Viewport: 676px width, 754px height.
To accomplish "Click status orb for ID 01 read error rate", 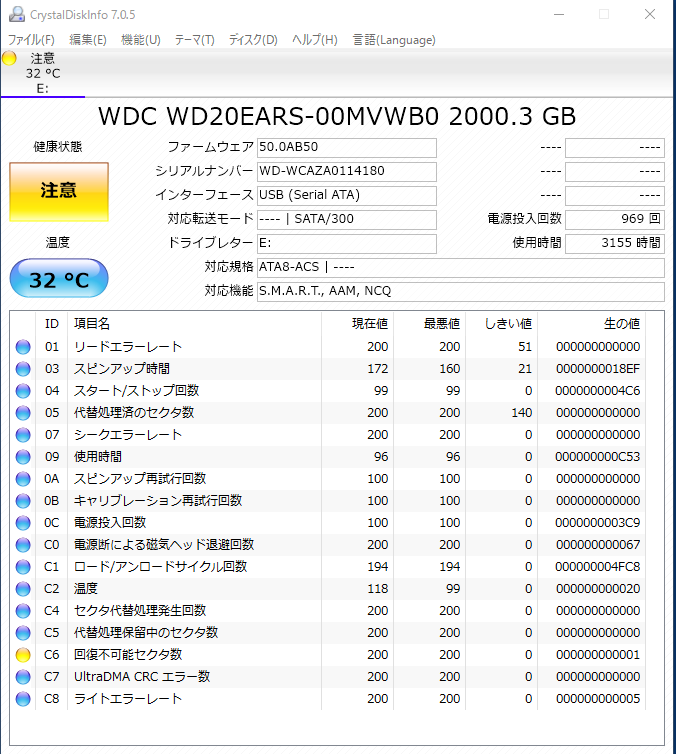I will point(23,347).
